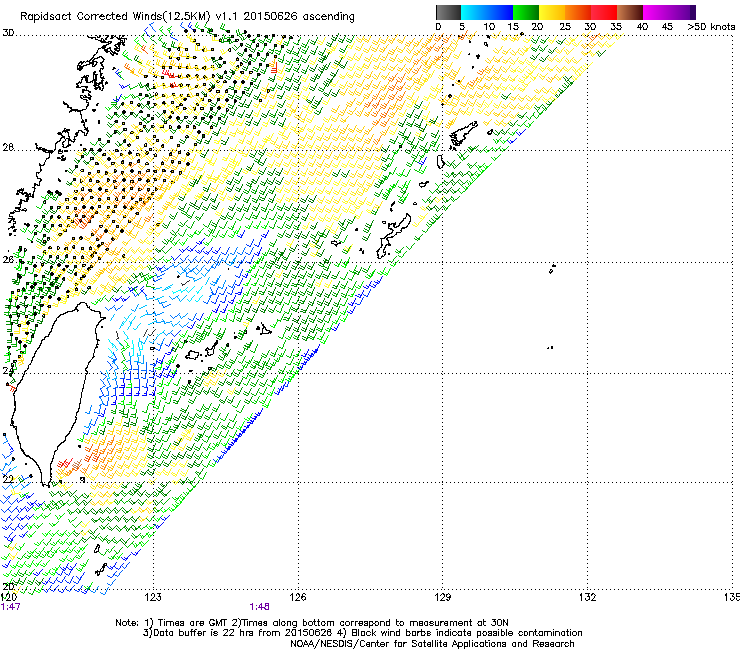Click the '129' longitude label on bottom axis
Image resolution: width=740 pixels, height=650 pixels.
click(x=443, y=597)
